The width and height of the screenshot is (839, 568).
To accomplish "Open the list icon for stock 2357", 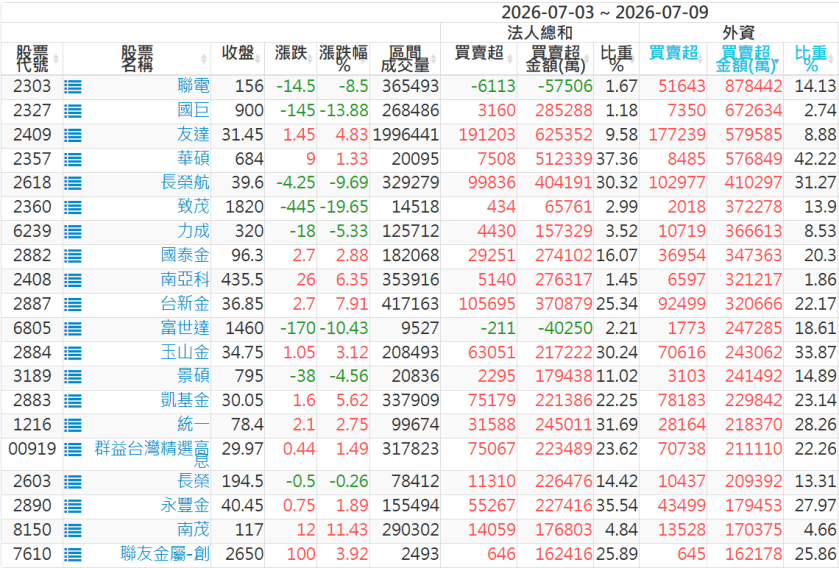I will (73, 159).
